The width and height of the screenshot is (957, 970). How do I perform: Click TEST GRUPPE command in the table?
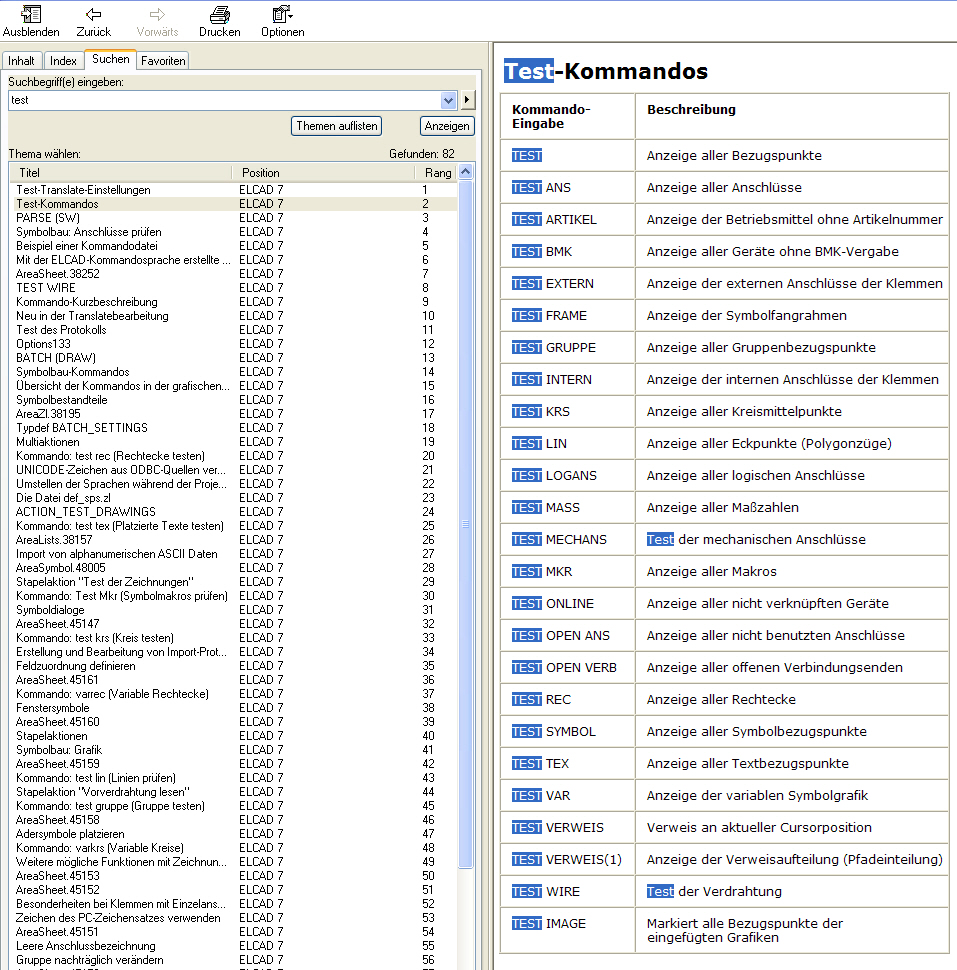tap(554, 348)
